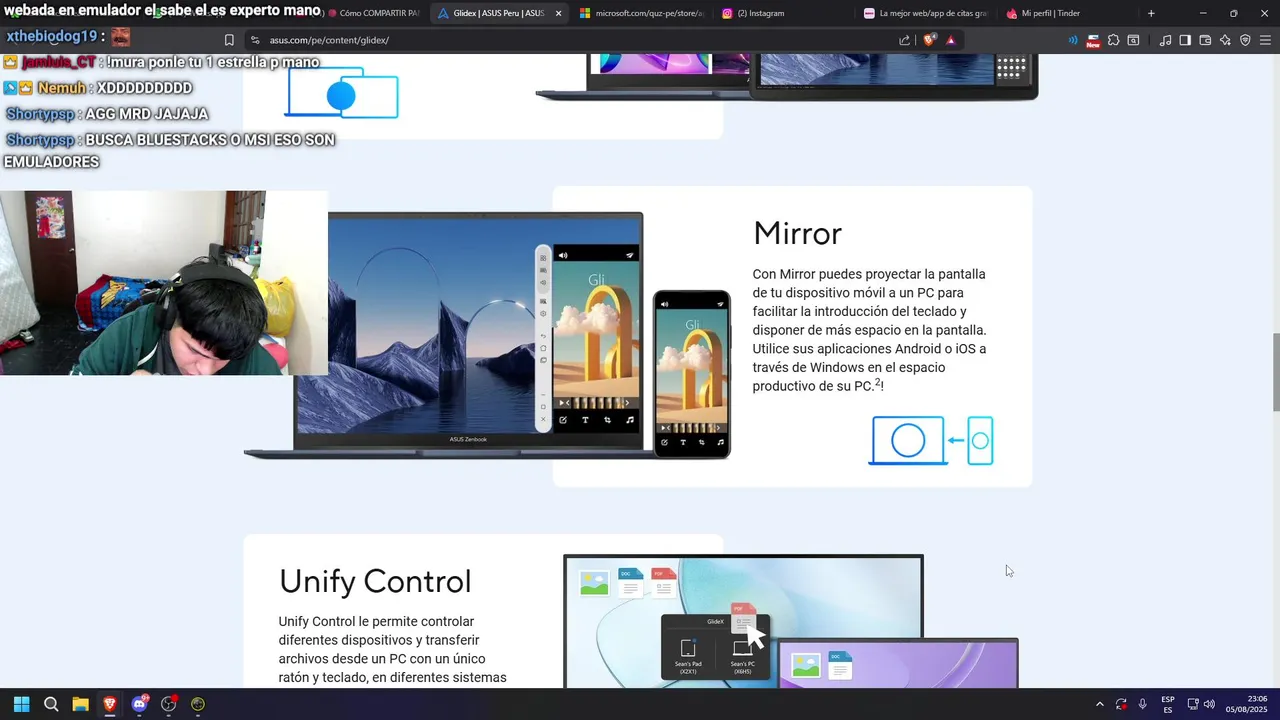Click xthebiodog19 username in chat overlay
Viewport: 1280px width, 720px height.
click(52, 36)
